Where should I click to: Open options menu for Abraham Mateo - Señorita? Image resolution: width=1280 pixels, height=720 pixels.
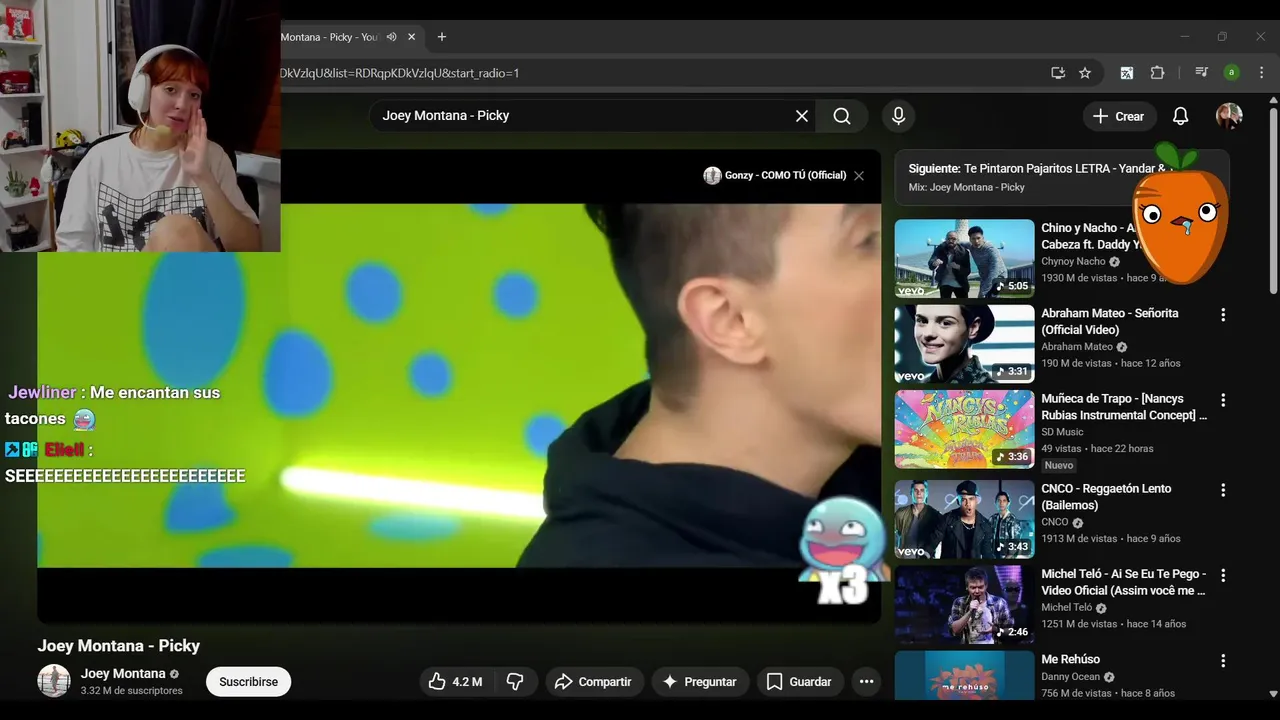tap(1222, 315)
